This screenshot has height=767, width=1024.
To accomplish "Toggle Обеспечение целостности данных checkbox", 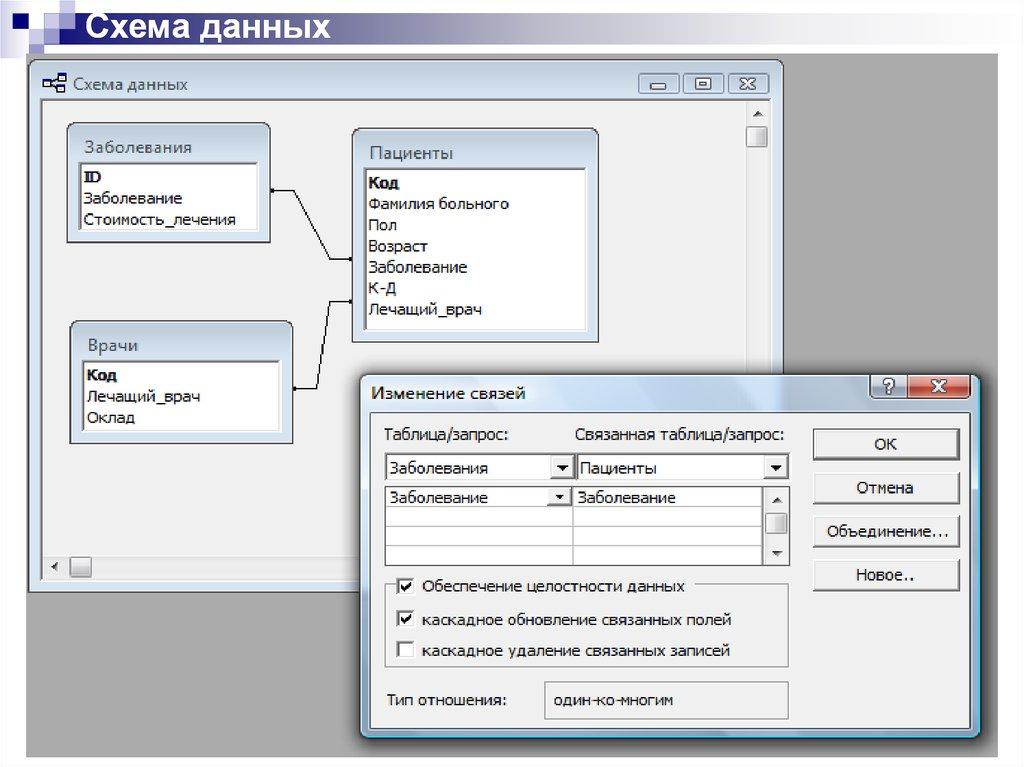I will (406, 587).
